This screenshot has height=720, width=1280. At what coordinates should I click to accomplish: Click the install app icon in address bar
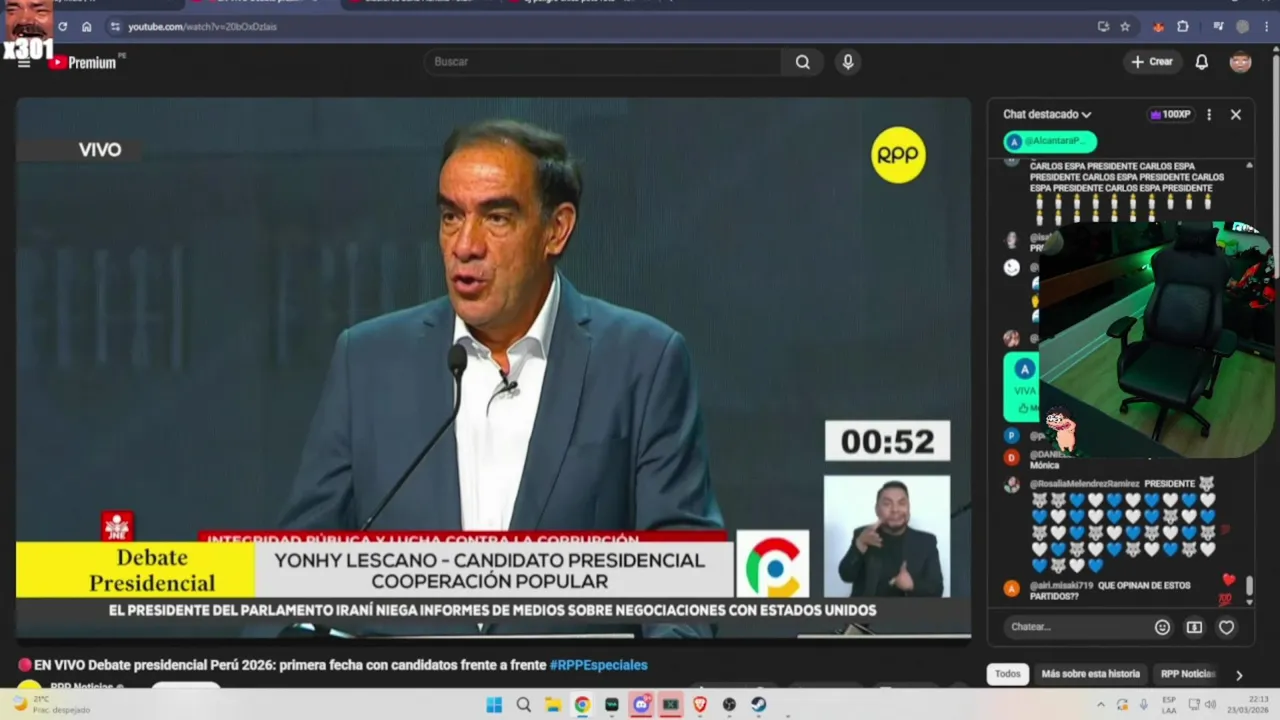click(1103, 27)
